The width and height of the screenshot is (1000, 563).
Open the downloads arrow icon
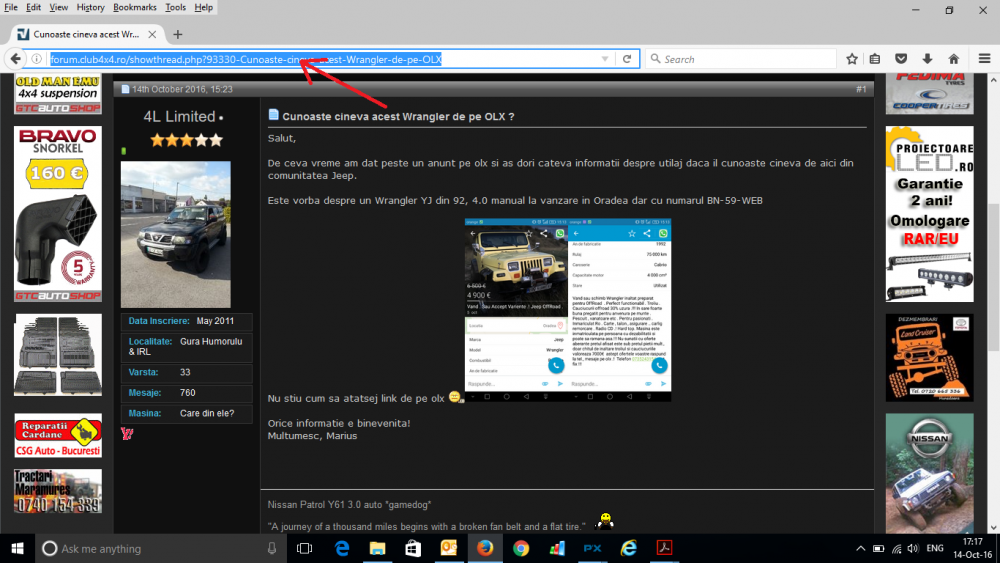pos(927,59)
